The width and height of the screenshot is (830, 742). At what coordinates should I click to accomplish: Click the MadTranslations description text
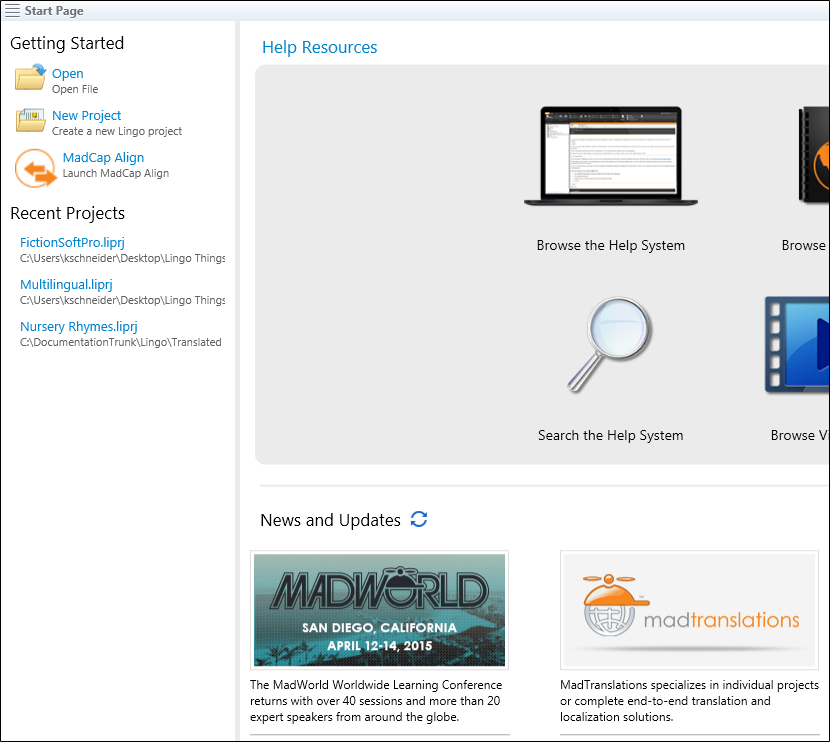(689, 701)
